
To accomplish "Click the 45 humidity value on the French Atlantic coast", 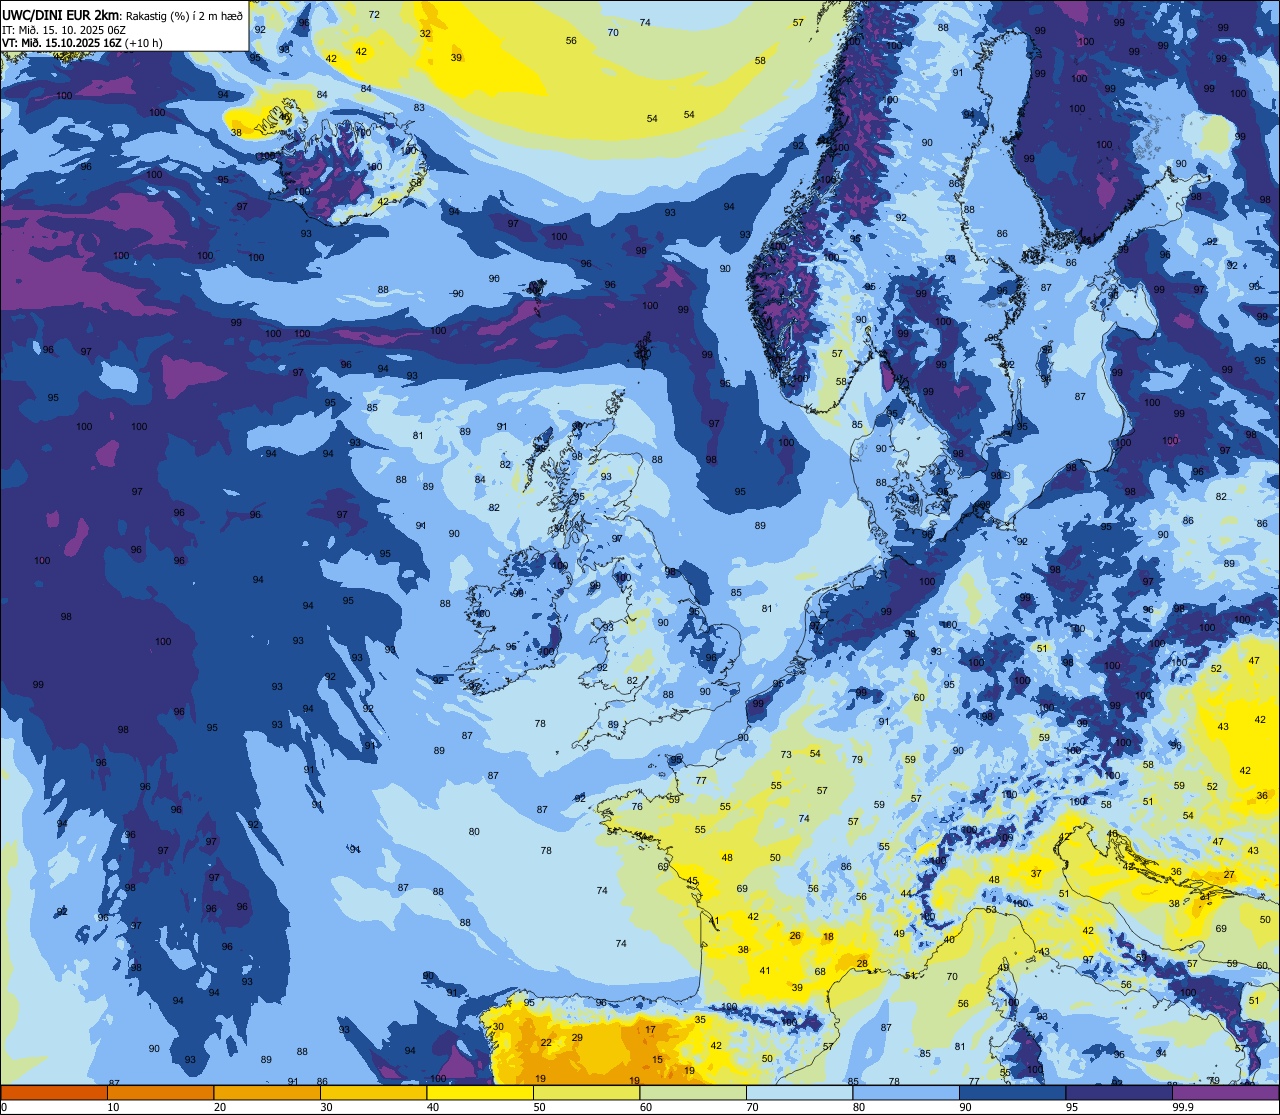I will pos(692,880).
